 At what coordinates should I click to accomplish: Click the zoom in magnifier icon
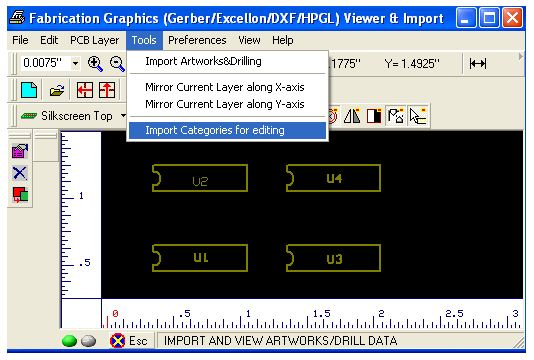[95, 63]
